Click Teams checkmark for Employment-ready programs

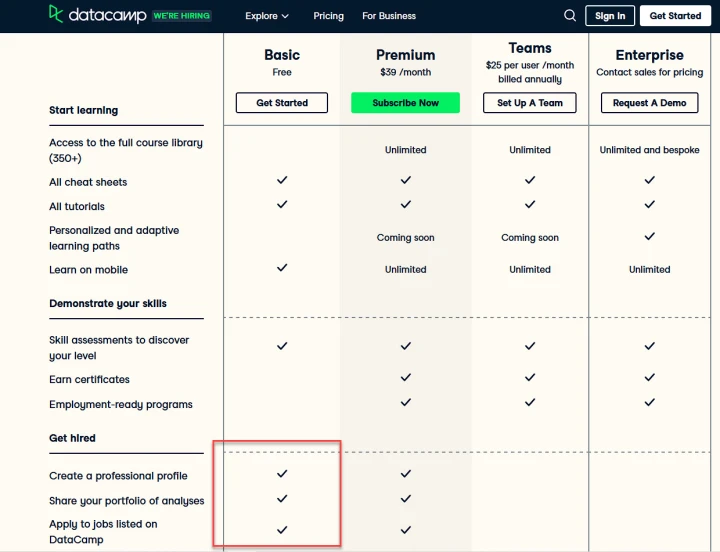coord(530,402)
